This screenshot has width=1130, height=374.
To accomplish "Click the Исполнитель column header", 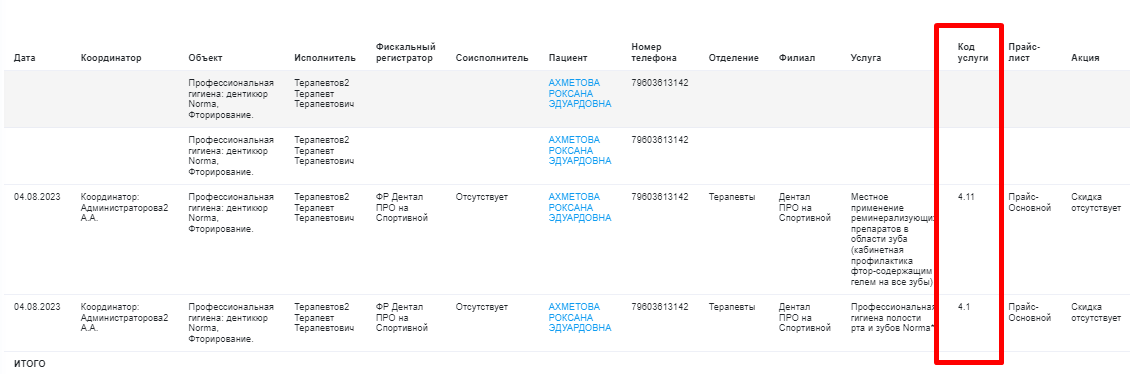I will (x=325, y=58).
